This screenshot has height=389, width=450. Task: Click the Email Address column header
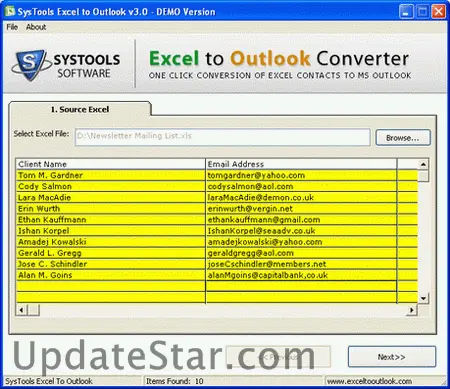point(301,164)
